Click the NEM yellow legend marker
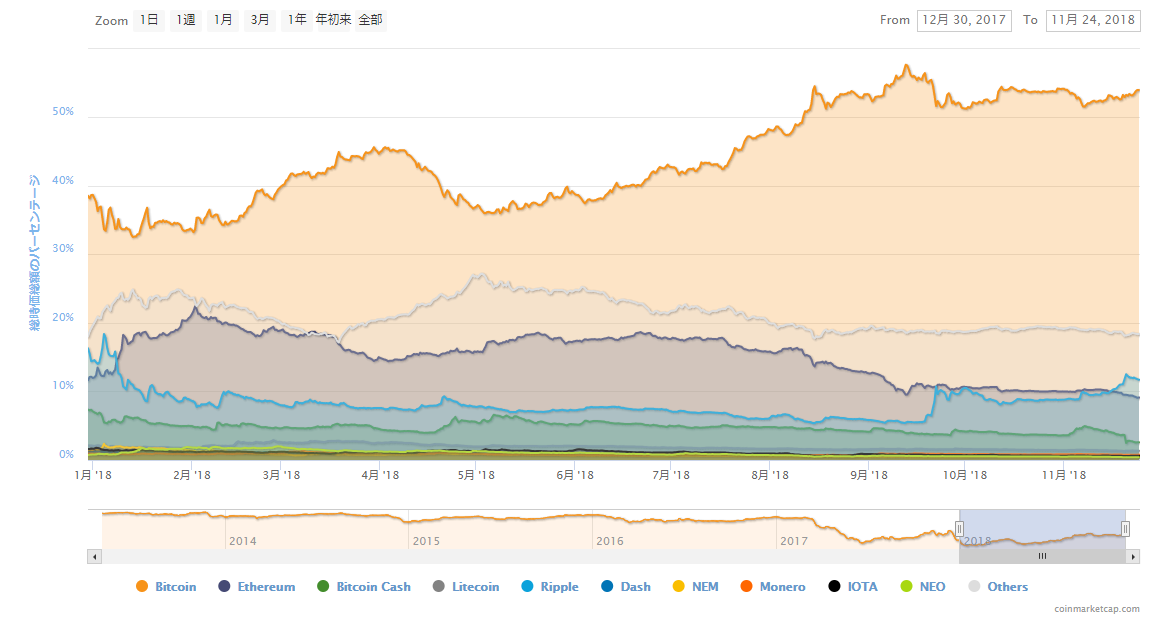 (x=678, y=587)
